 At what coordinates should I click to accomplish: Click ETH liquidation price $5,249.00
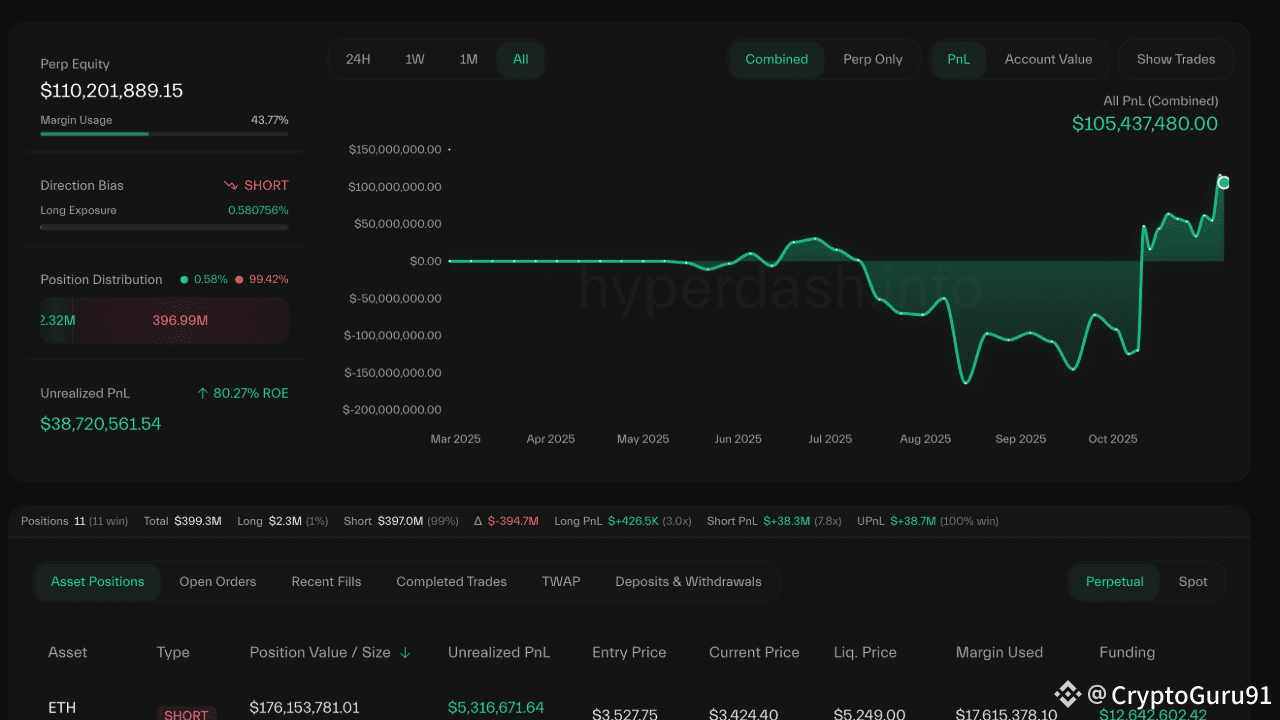(x=869, y=714)
